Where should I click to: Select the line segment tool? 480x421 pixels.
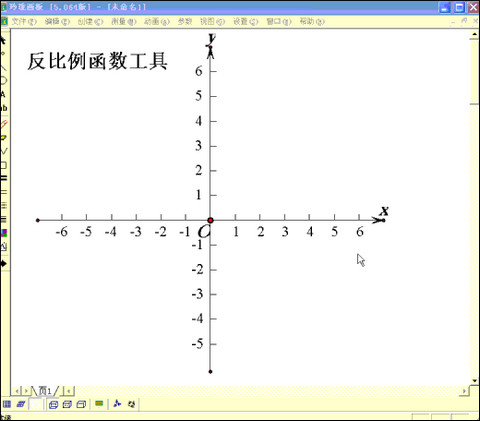click(3, 68)
